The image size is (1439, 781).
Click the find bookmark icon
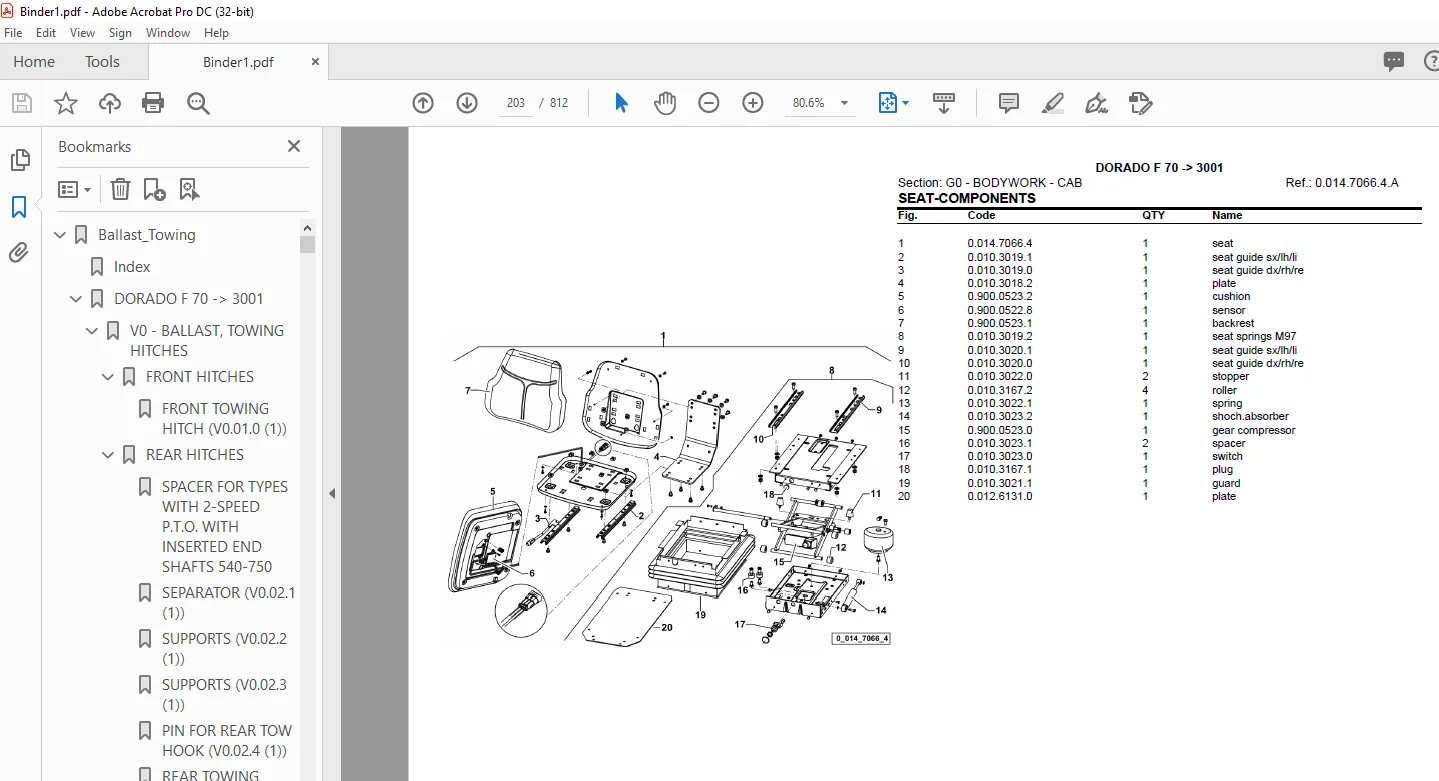[x=189, y=189]
